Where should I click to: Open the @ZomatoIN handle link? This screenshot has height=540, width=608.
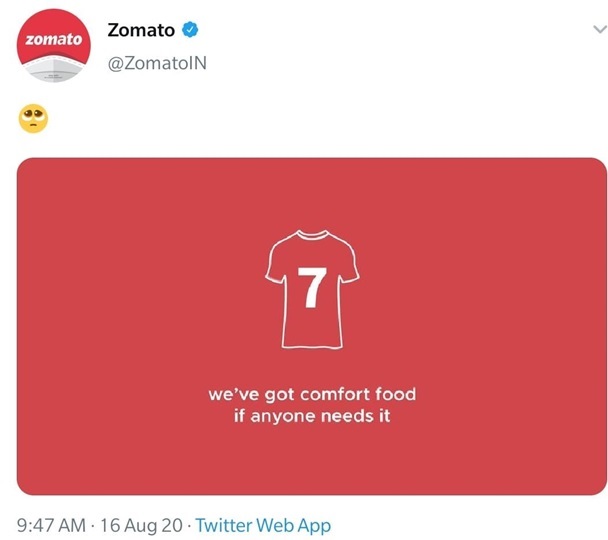click(157, 63)
